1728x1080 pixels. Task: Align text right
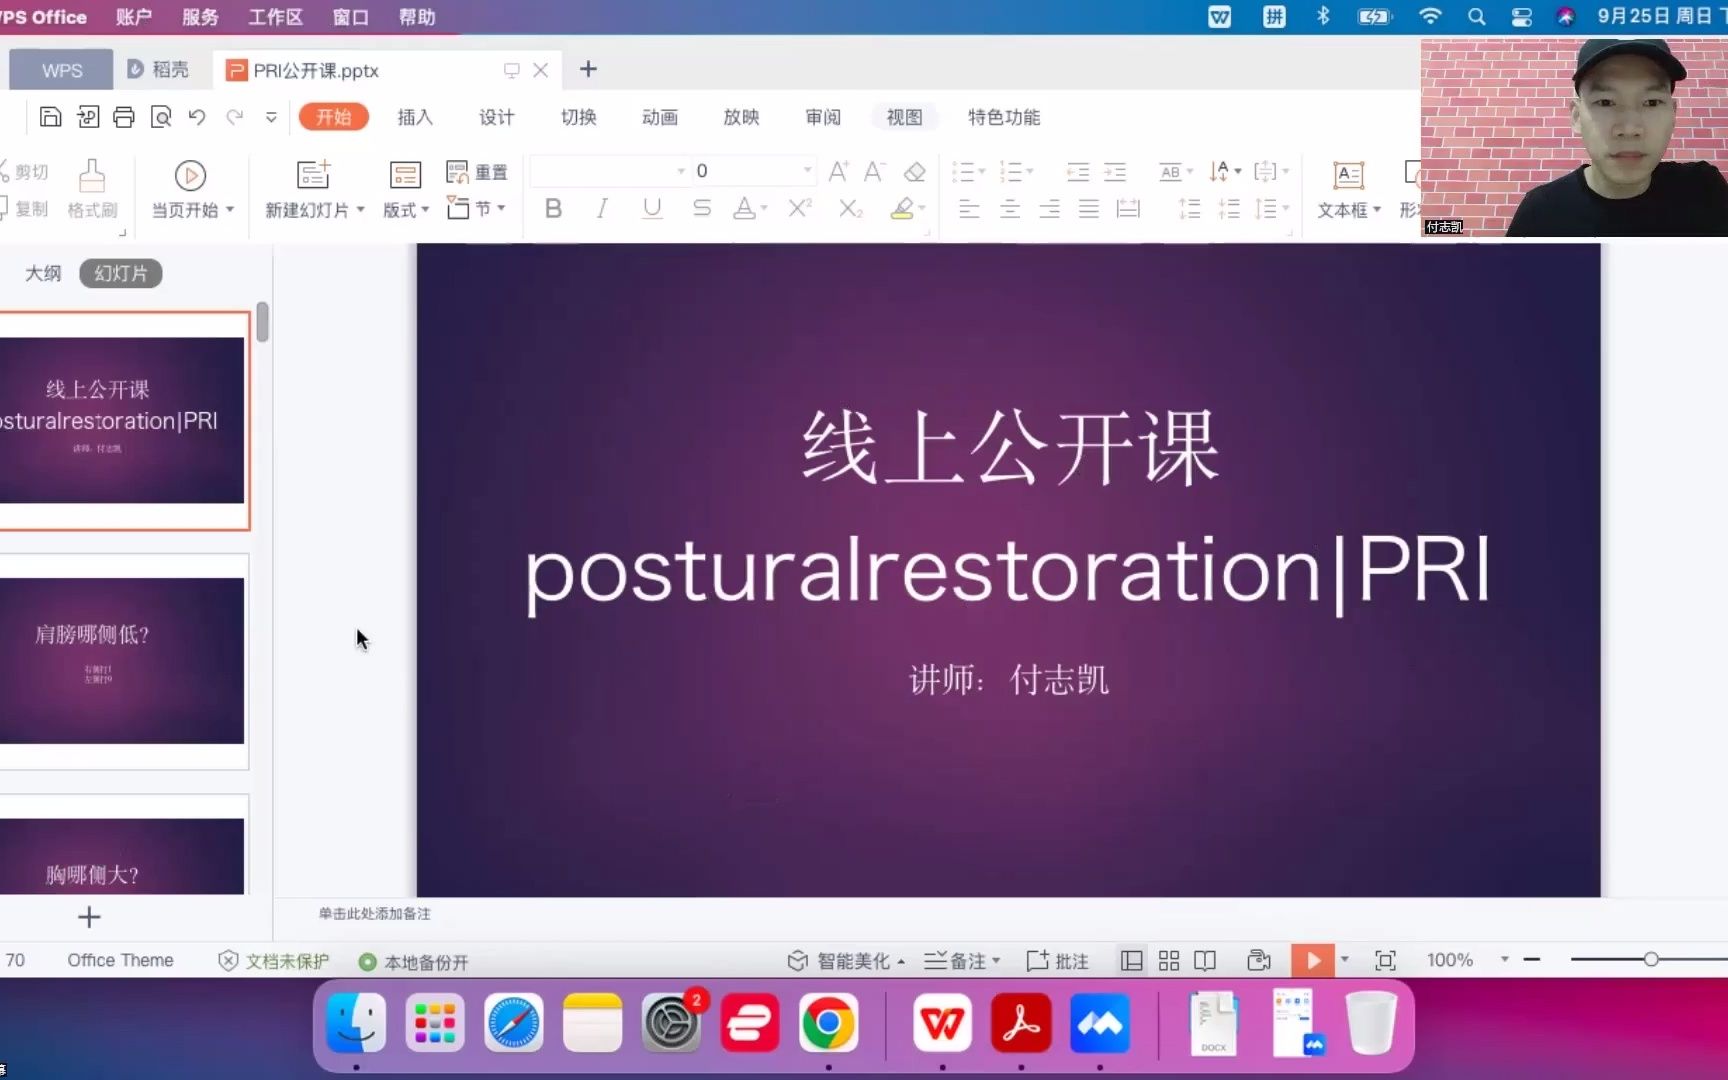1049,208
